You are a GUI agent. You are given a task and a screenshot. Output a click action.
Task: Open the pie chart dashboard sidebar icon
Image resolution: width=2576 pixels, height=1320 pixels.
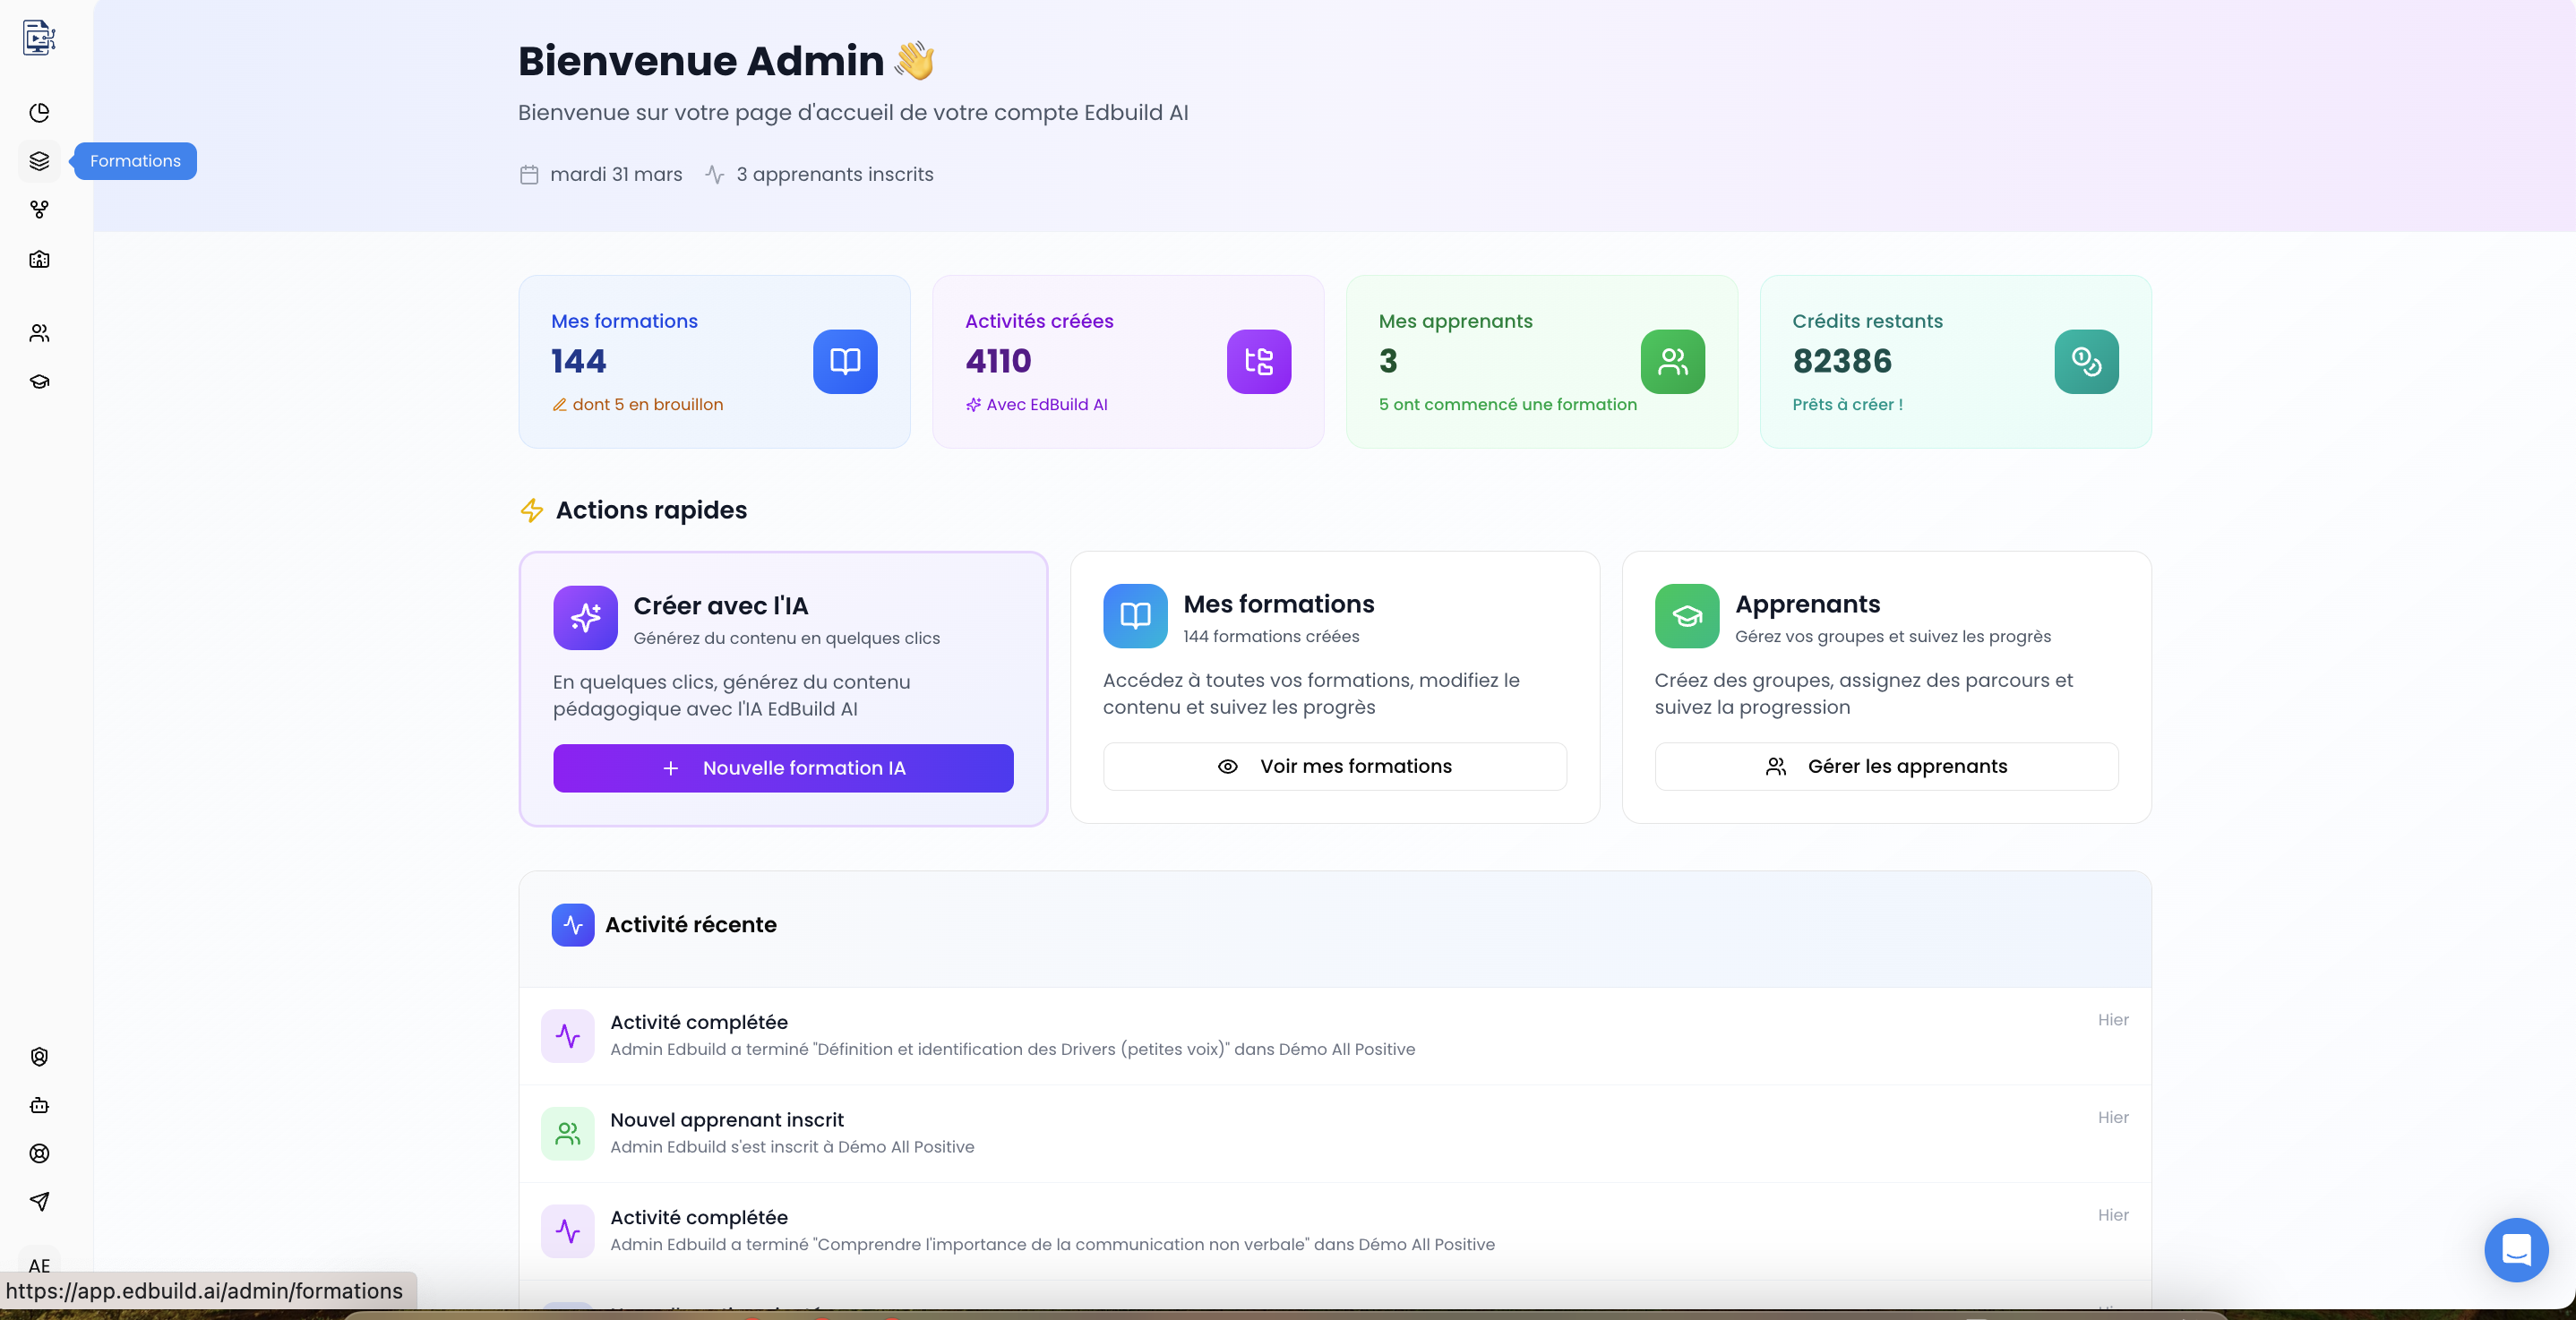click(x=39, y=112)
